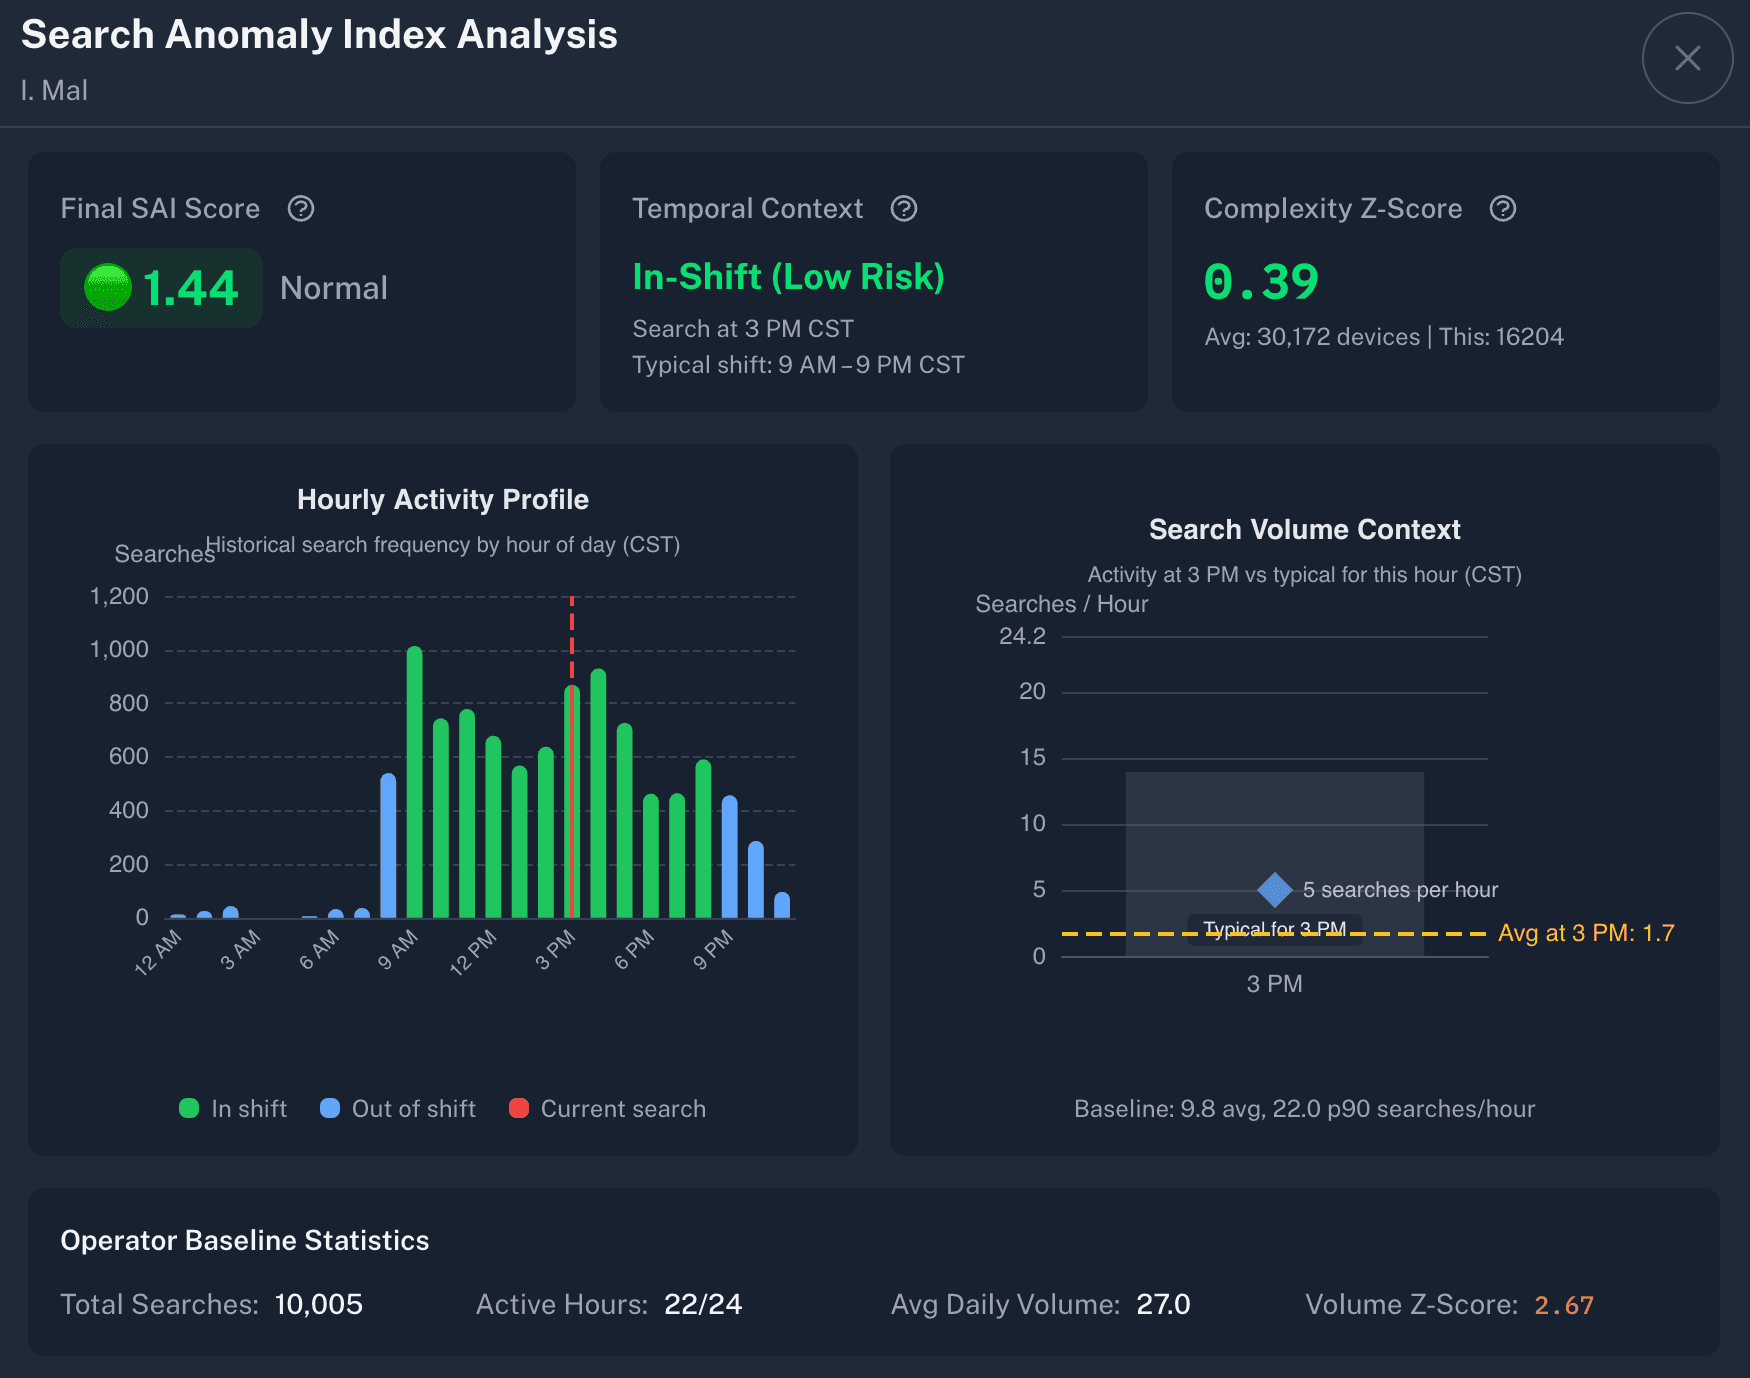Screen dimensions: 1750x1378
Task: Click the 0.39 Complexity Z-Score value
Action: pos(1261,281)
